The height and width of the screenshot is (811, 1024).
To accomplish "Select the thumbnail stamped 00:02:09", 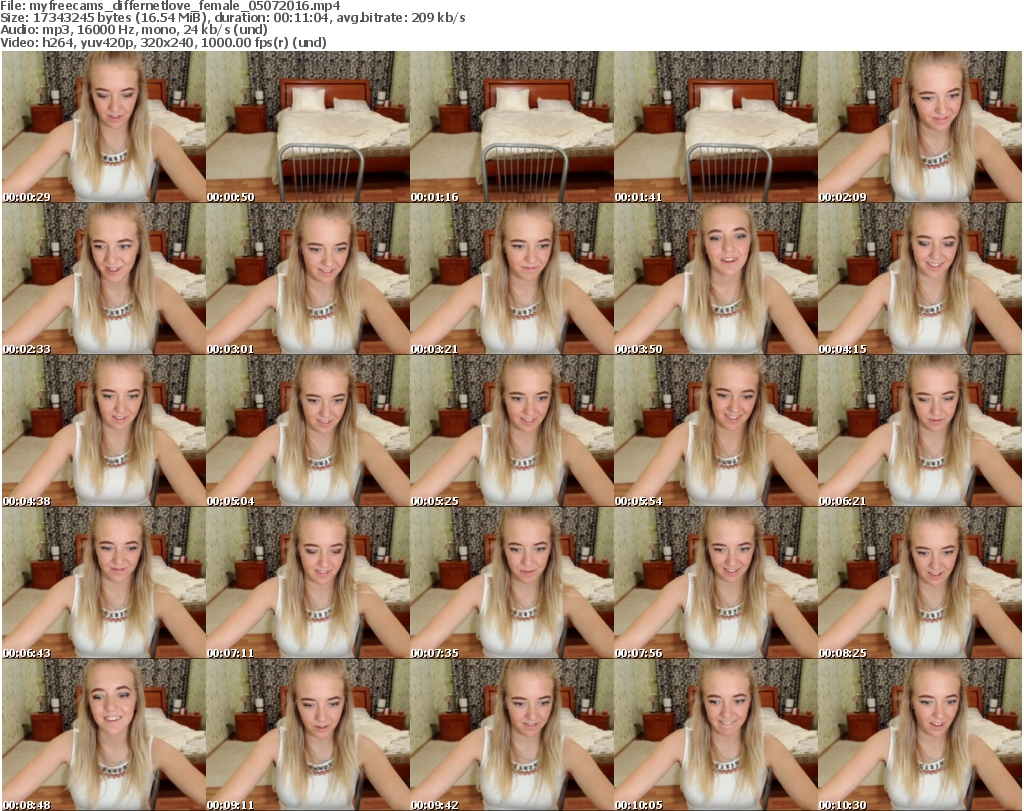I will 920,127.
